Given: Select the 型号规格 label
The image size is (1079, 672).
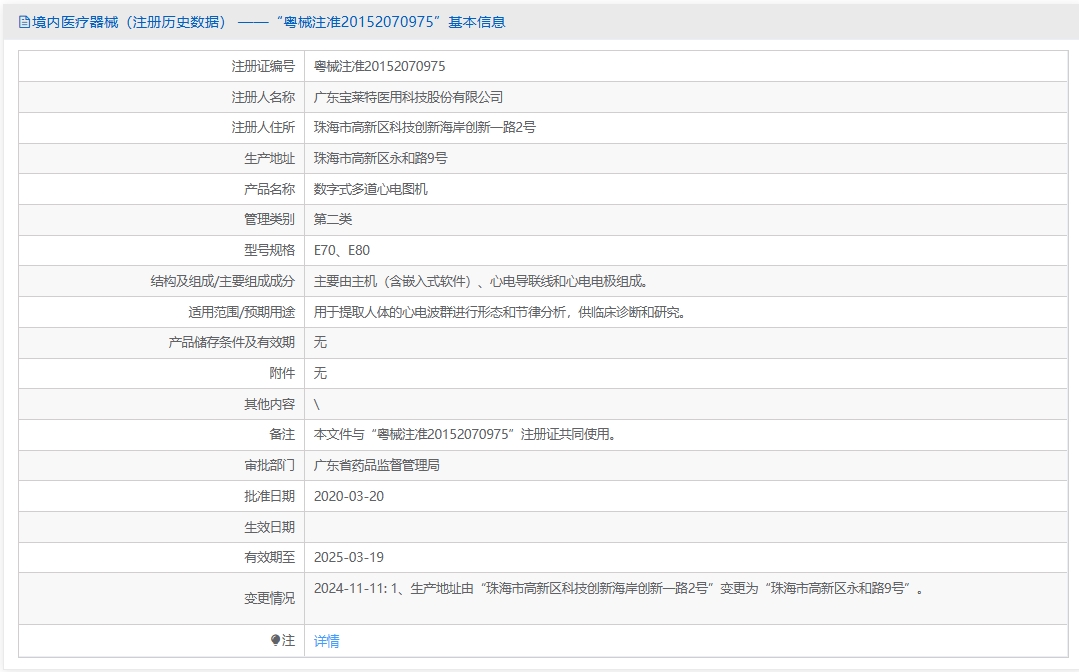Looking at the screenshot, I should (269, 250).
